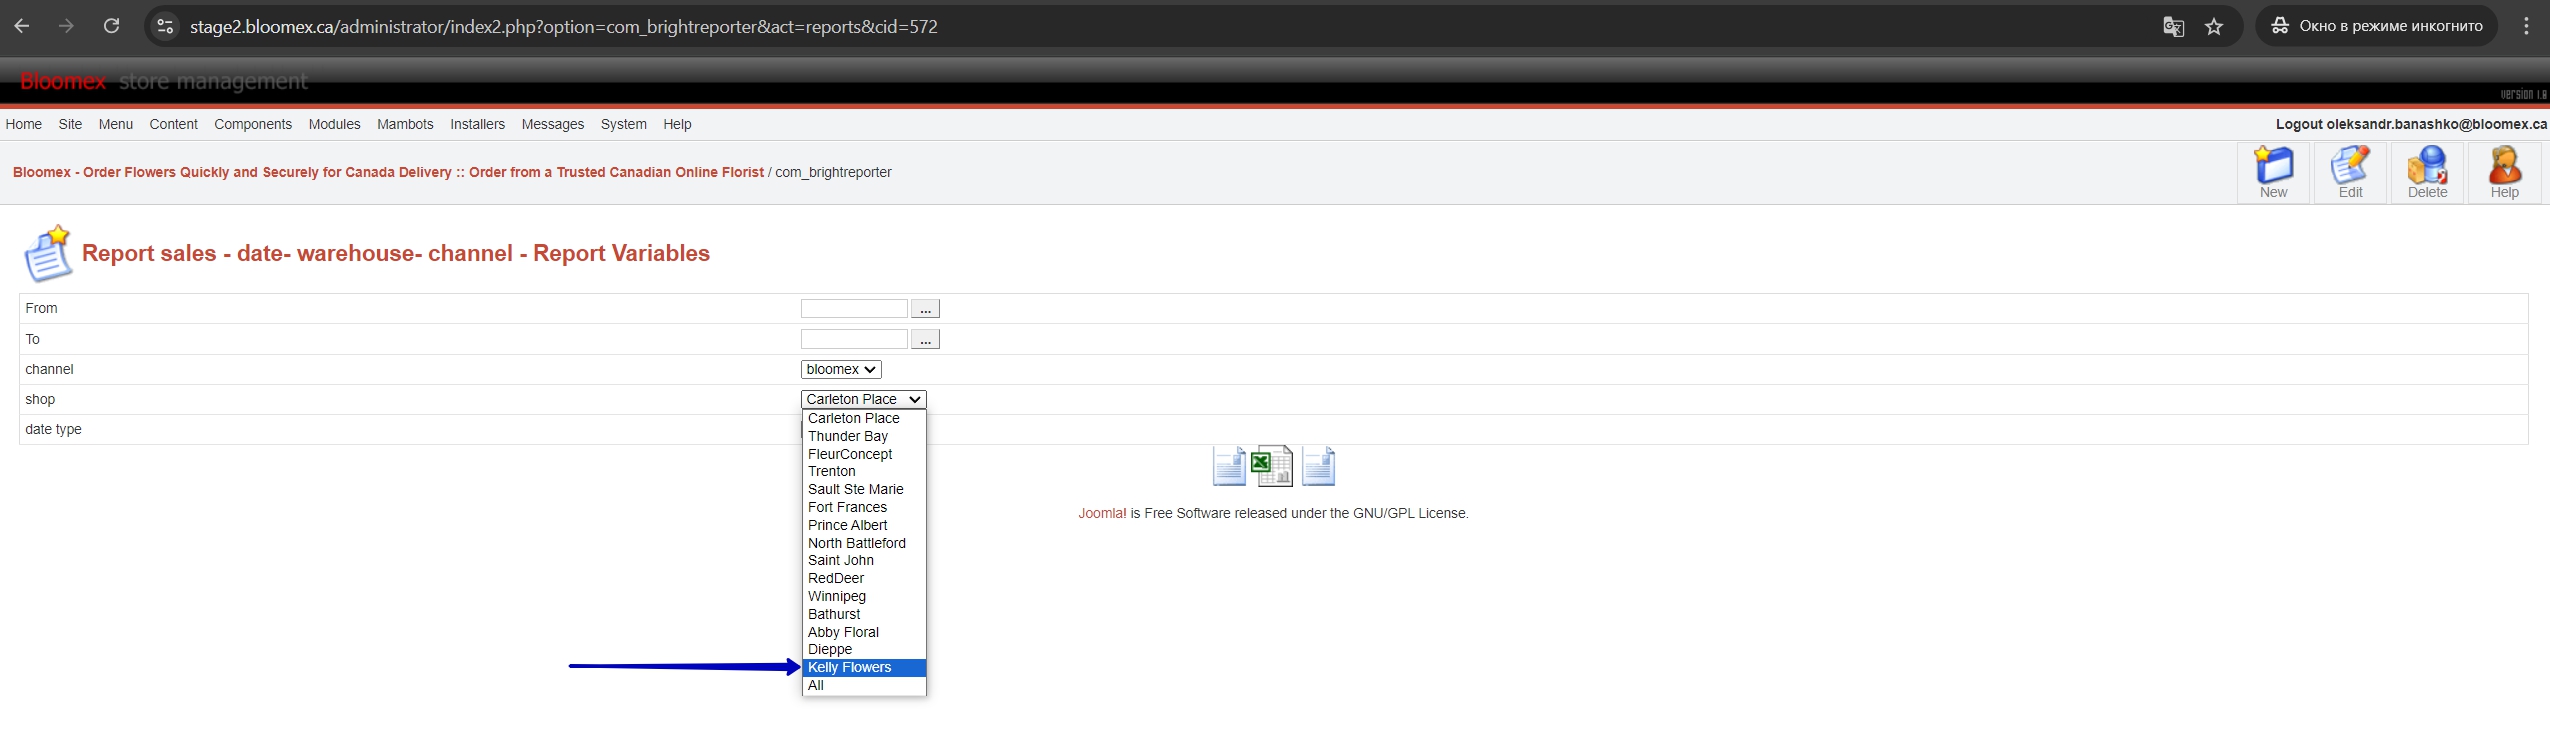Click the Bloomex store management logo
2550x745 pixels.
pos(163,81)
